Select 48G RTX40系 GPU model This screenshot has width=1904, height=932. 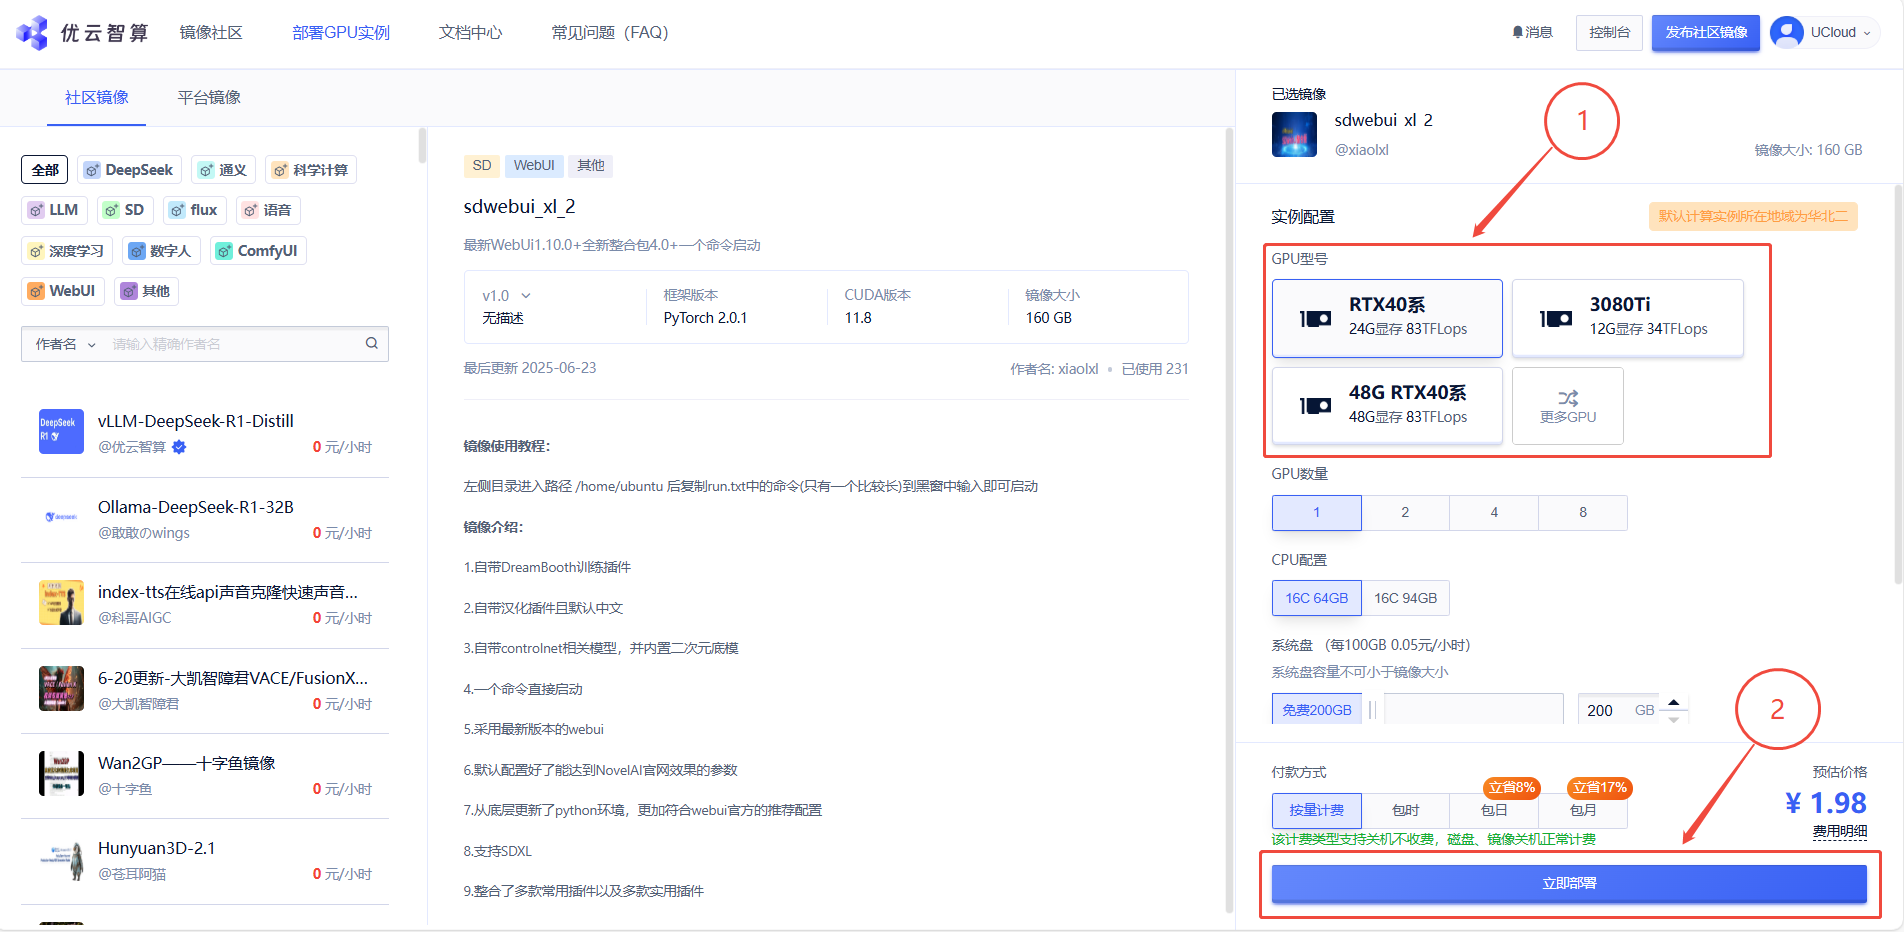tap(1387, 405)
